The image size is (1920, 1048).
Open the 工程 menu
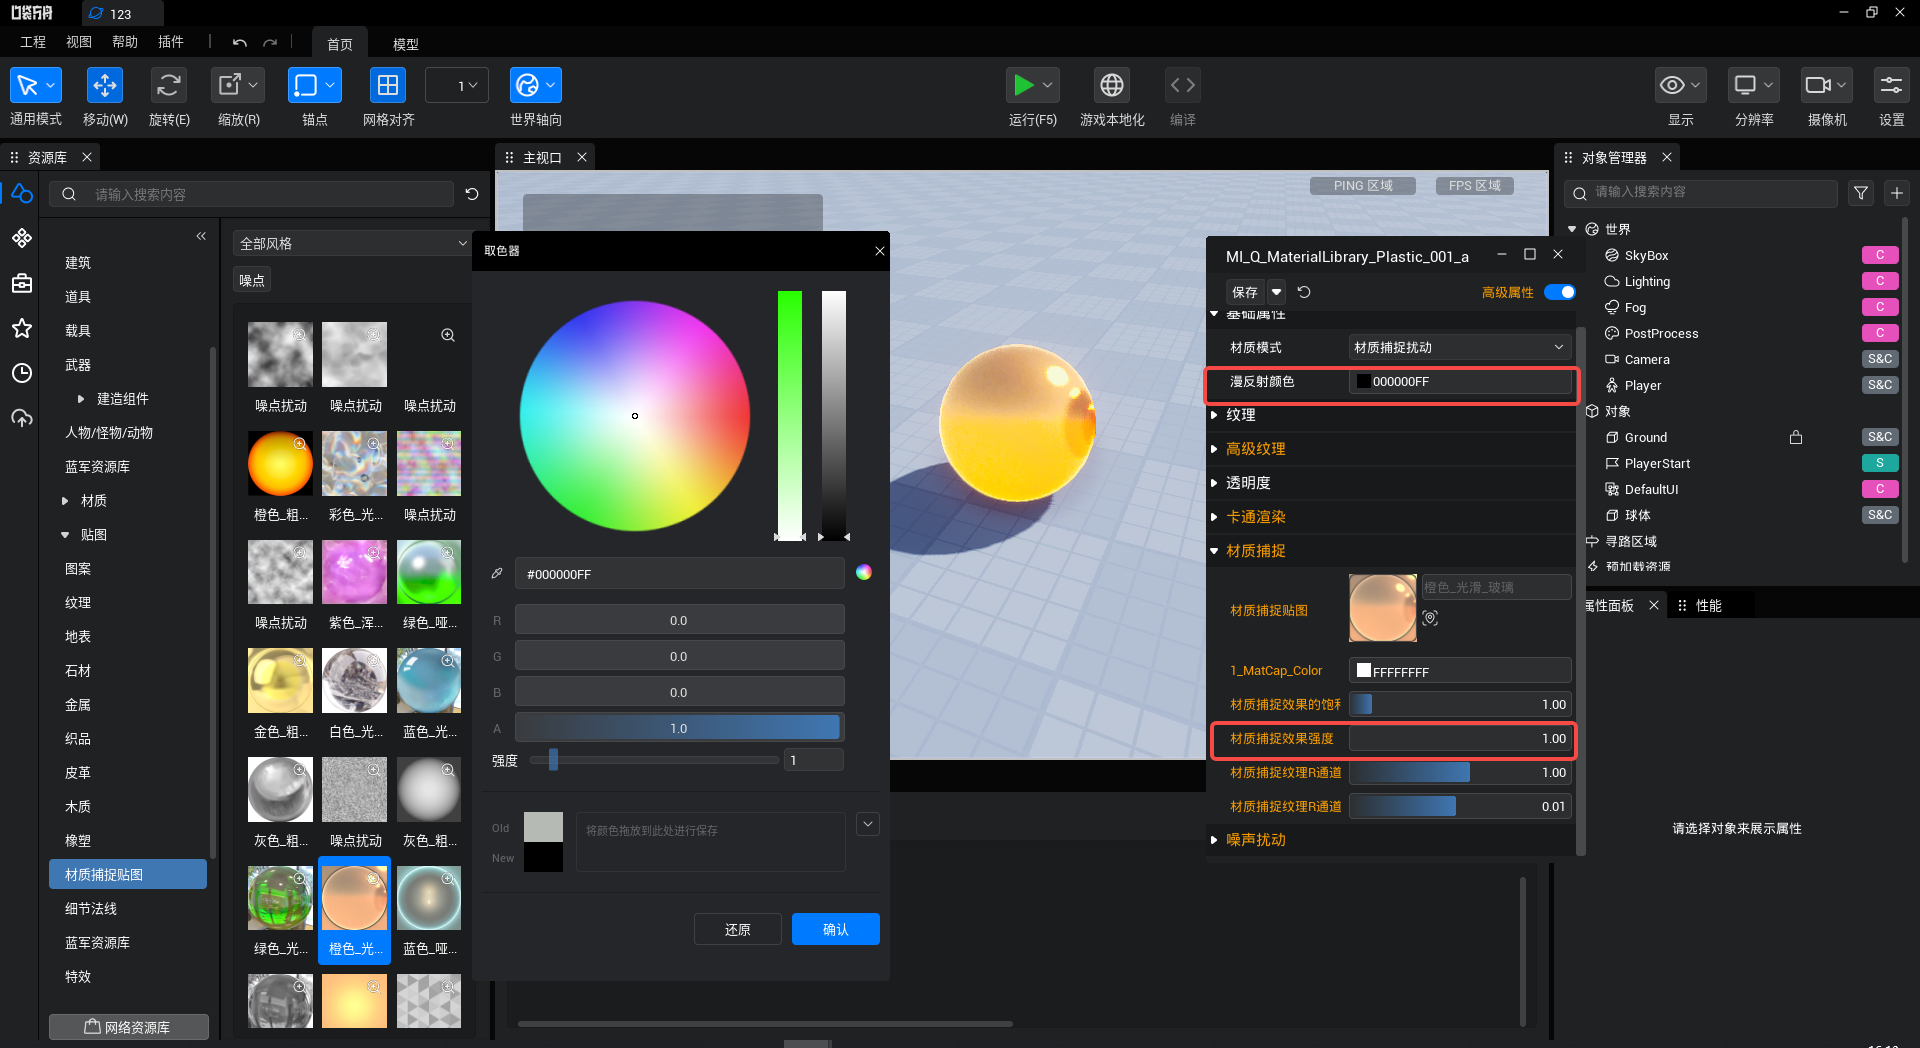[33, 42]
